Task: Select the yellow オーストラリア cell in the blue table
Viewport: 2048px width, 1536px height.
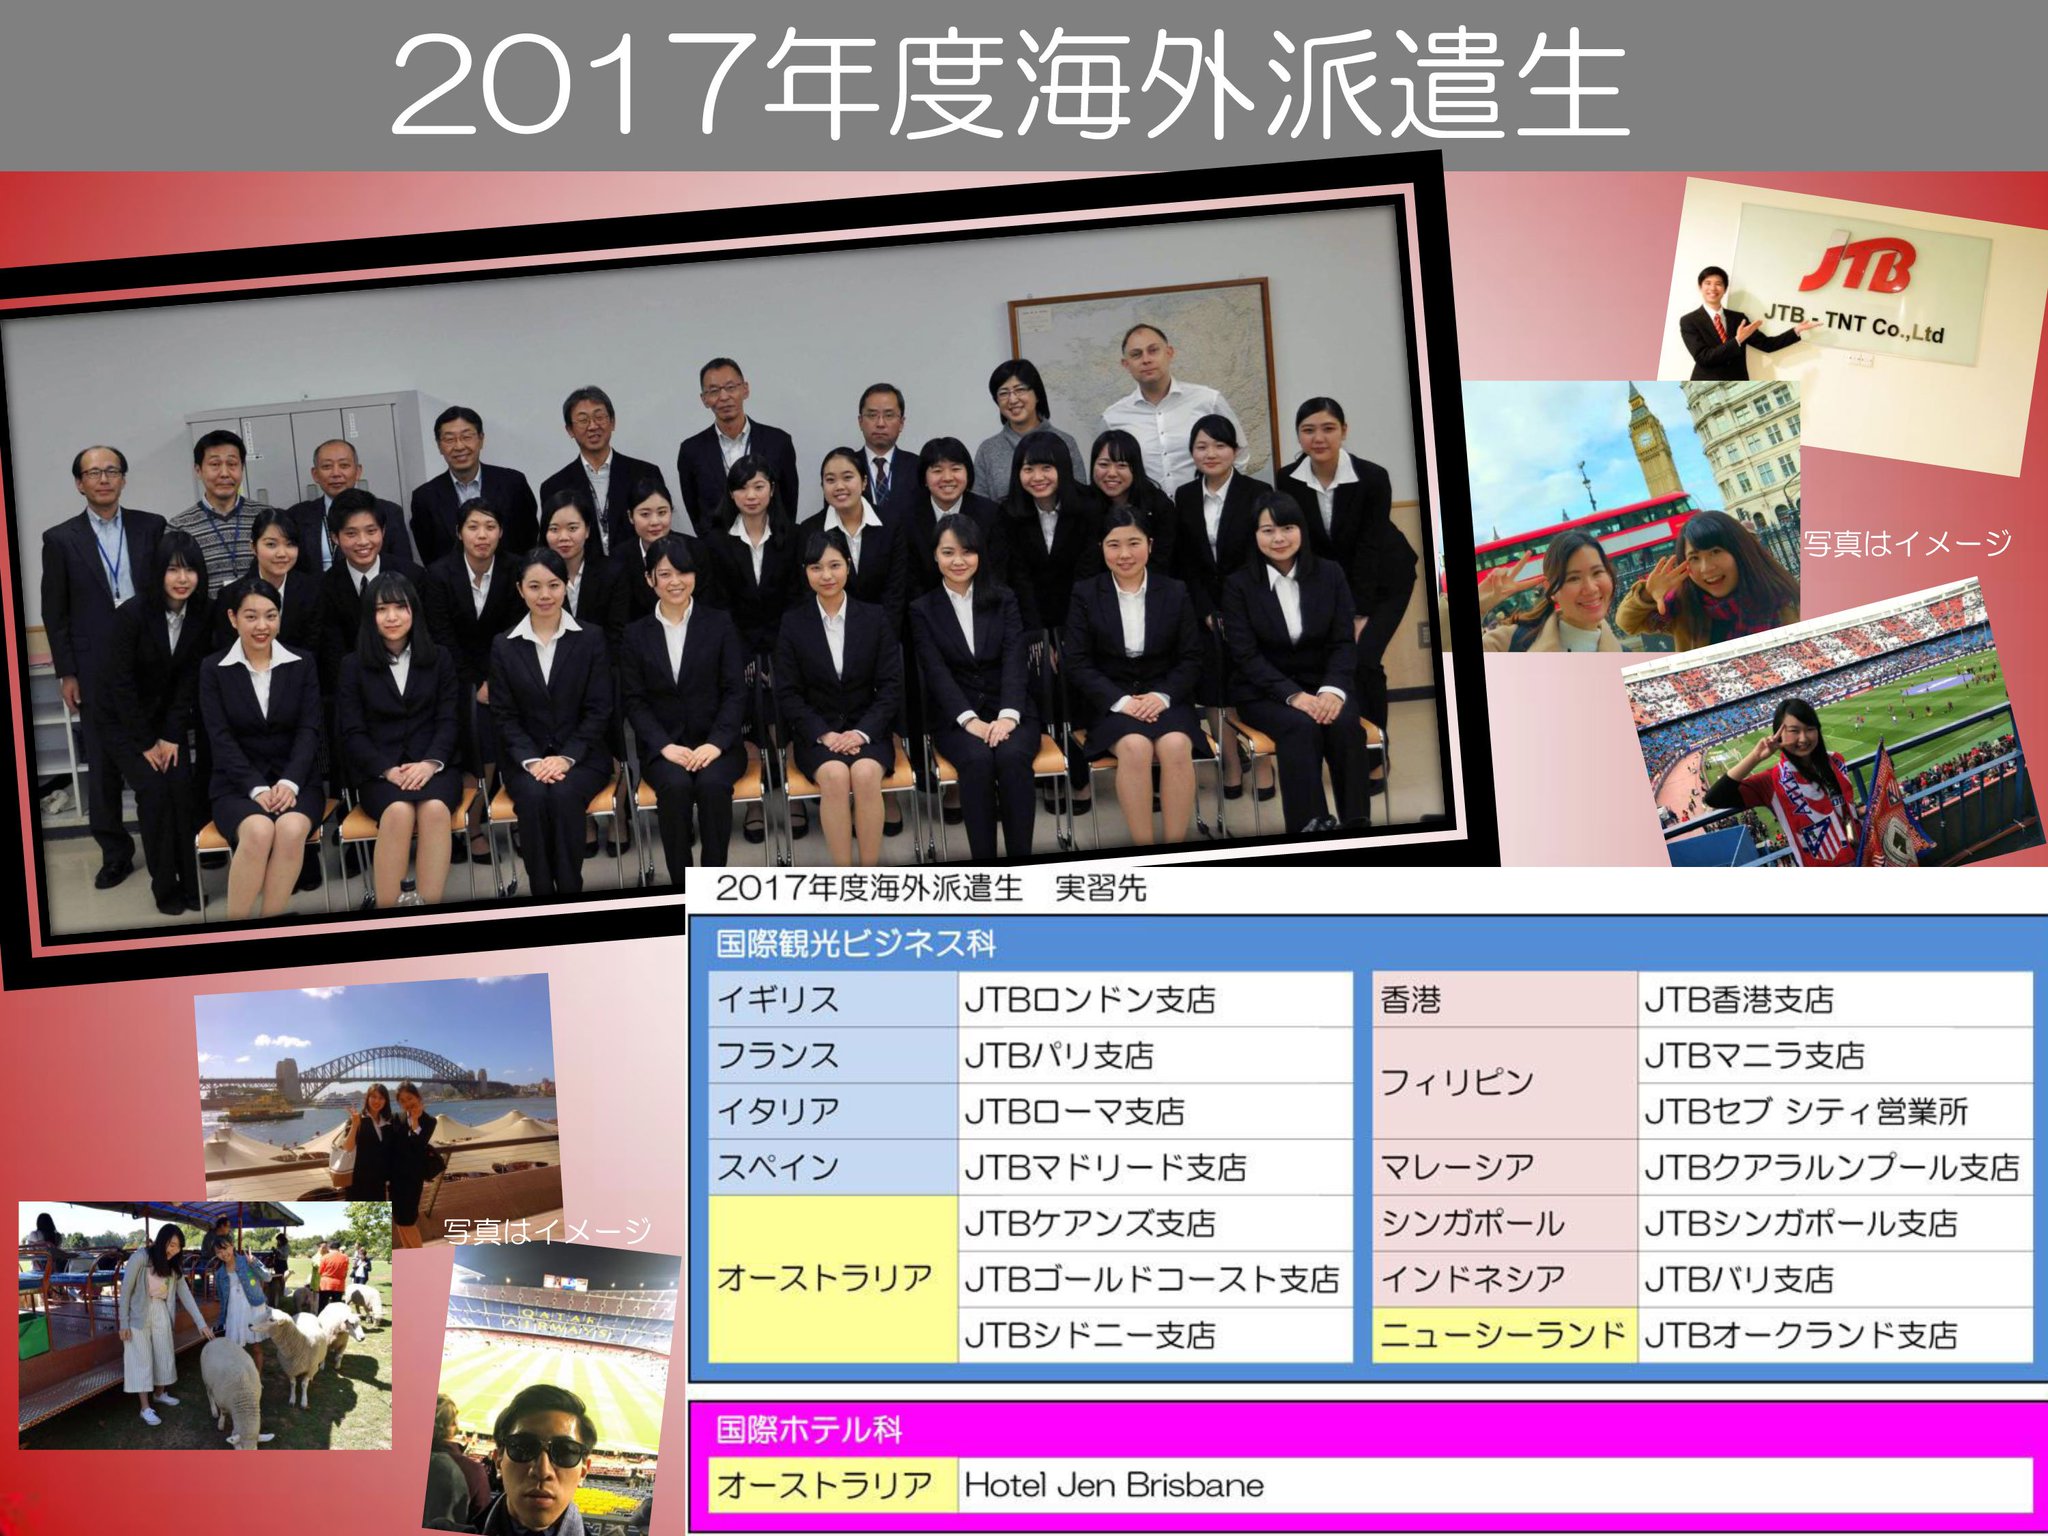Action: [833, 1279]
